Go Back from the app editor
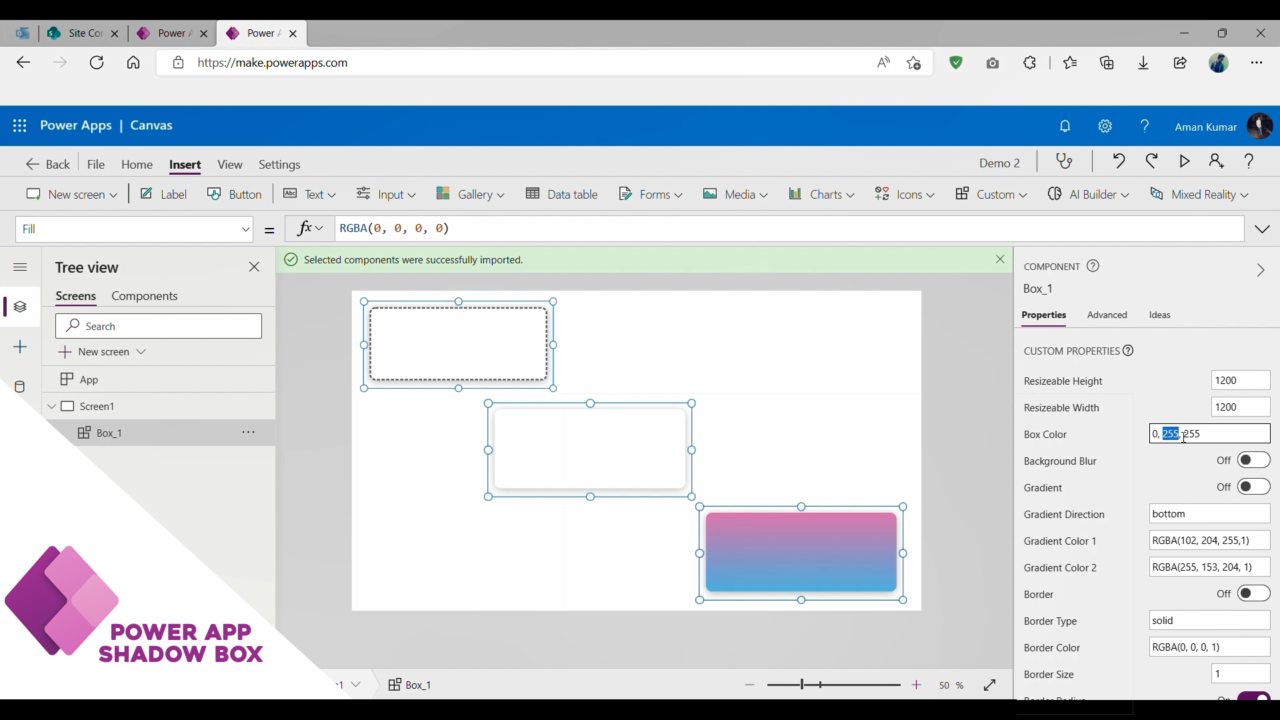Viewport: 1280px width, 720px height. 48,164
